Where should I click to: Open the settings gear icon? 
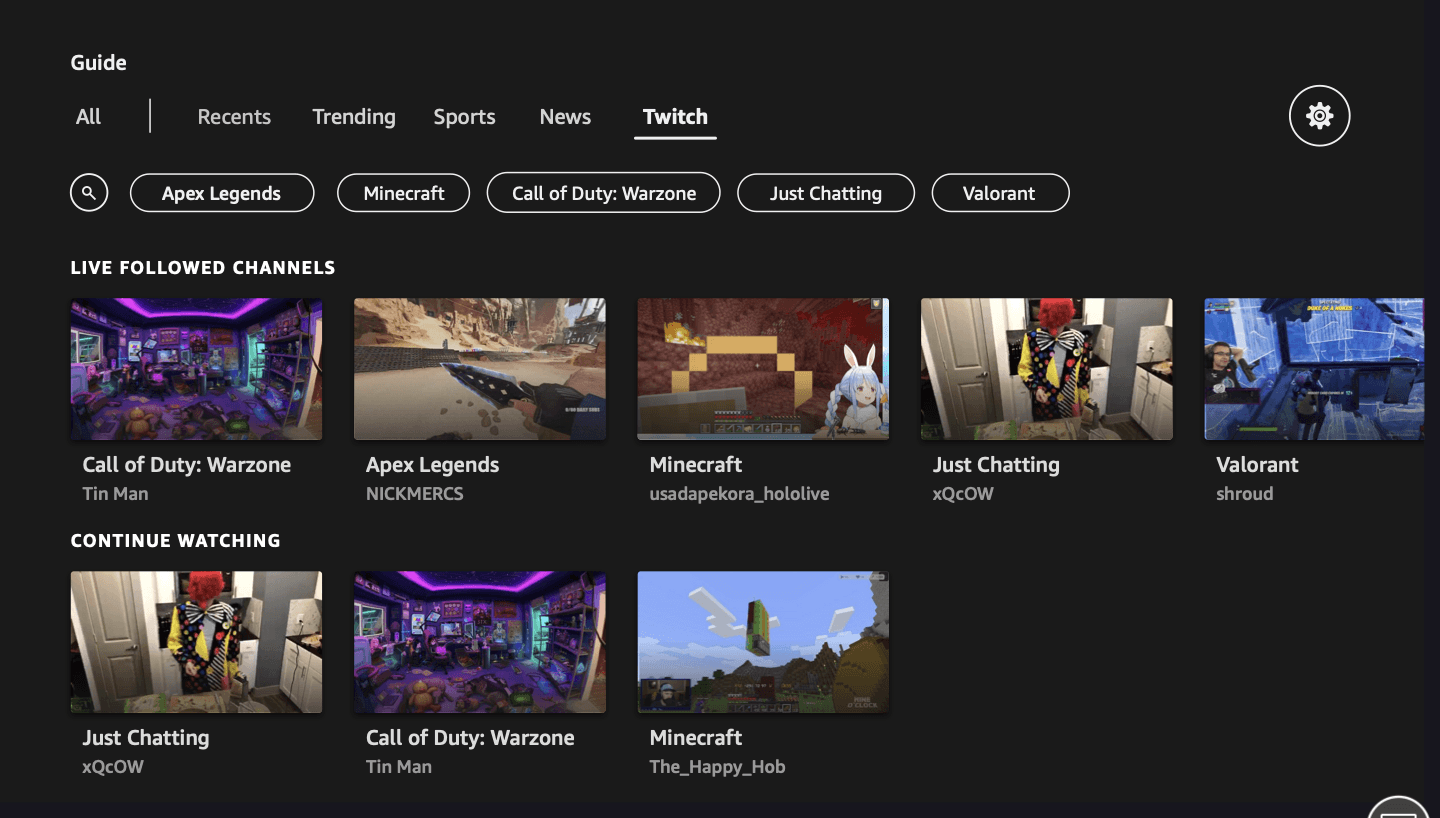1319,116
